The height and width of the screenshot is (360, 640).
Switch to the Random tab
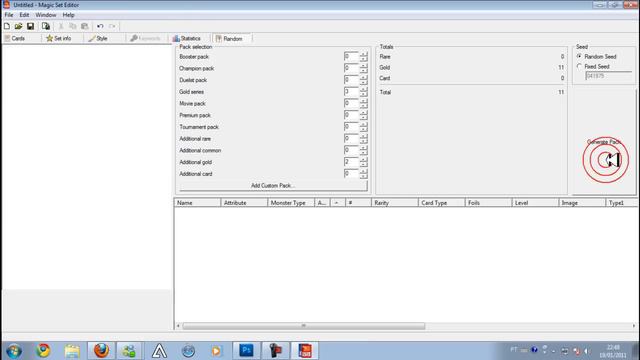coord(232,38)
